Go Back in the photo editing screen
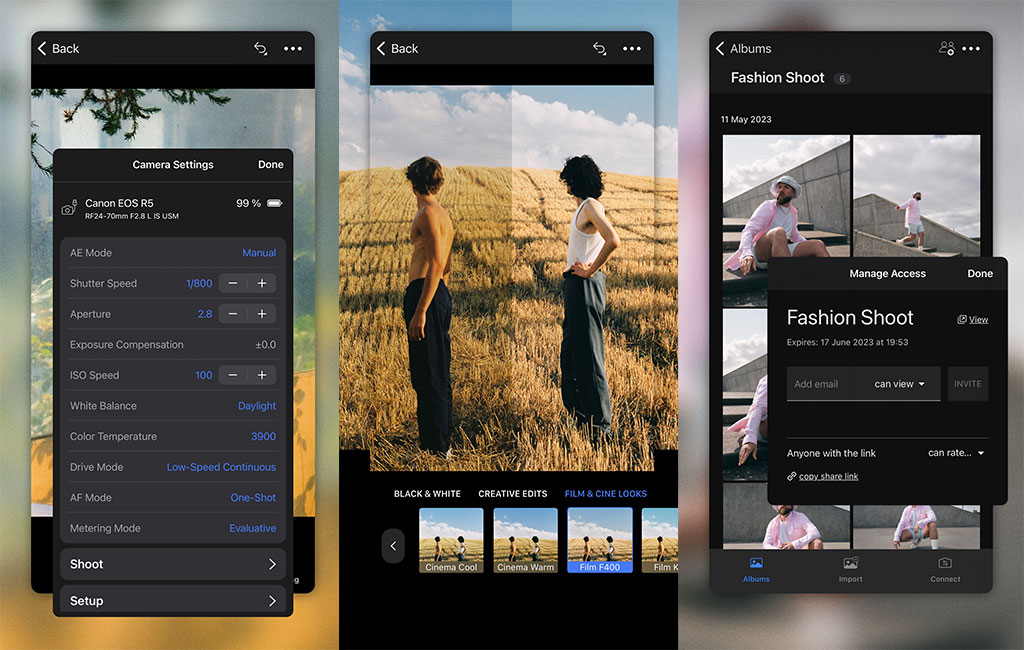 tap(397, 48)
